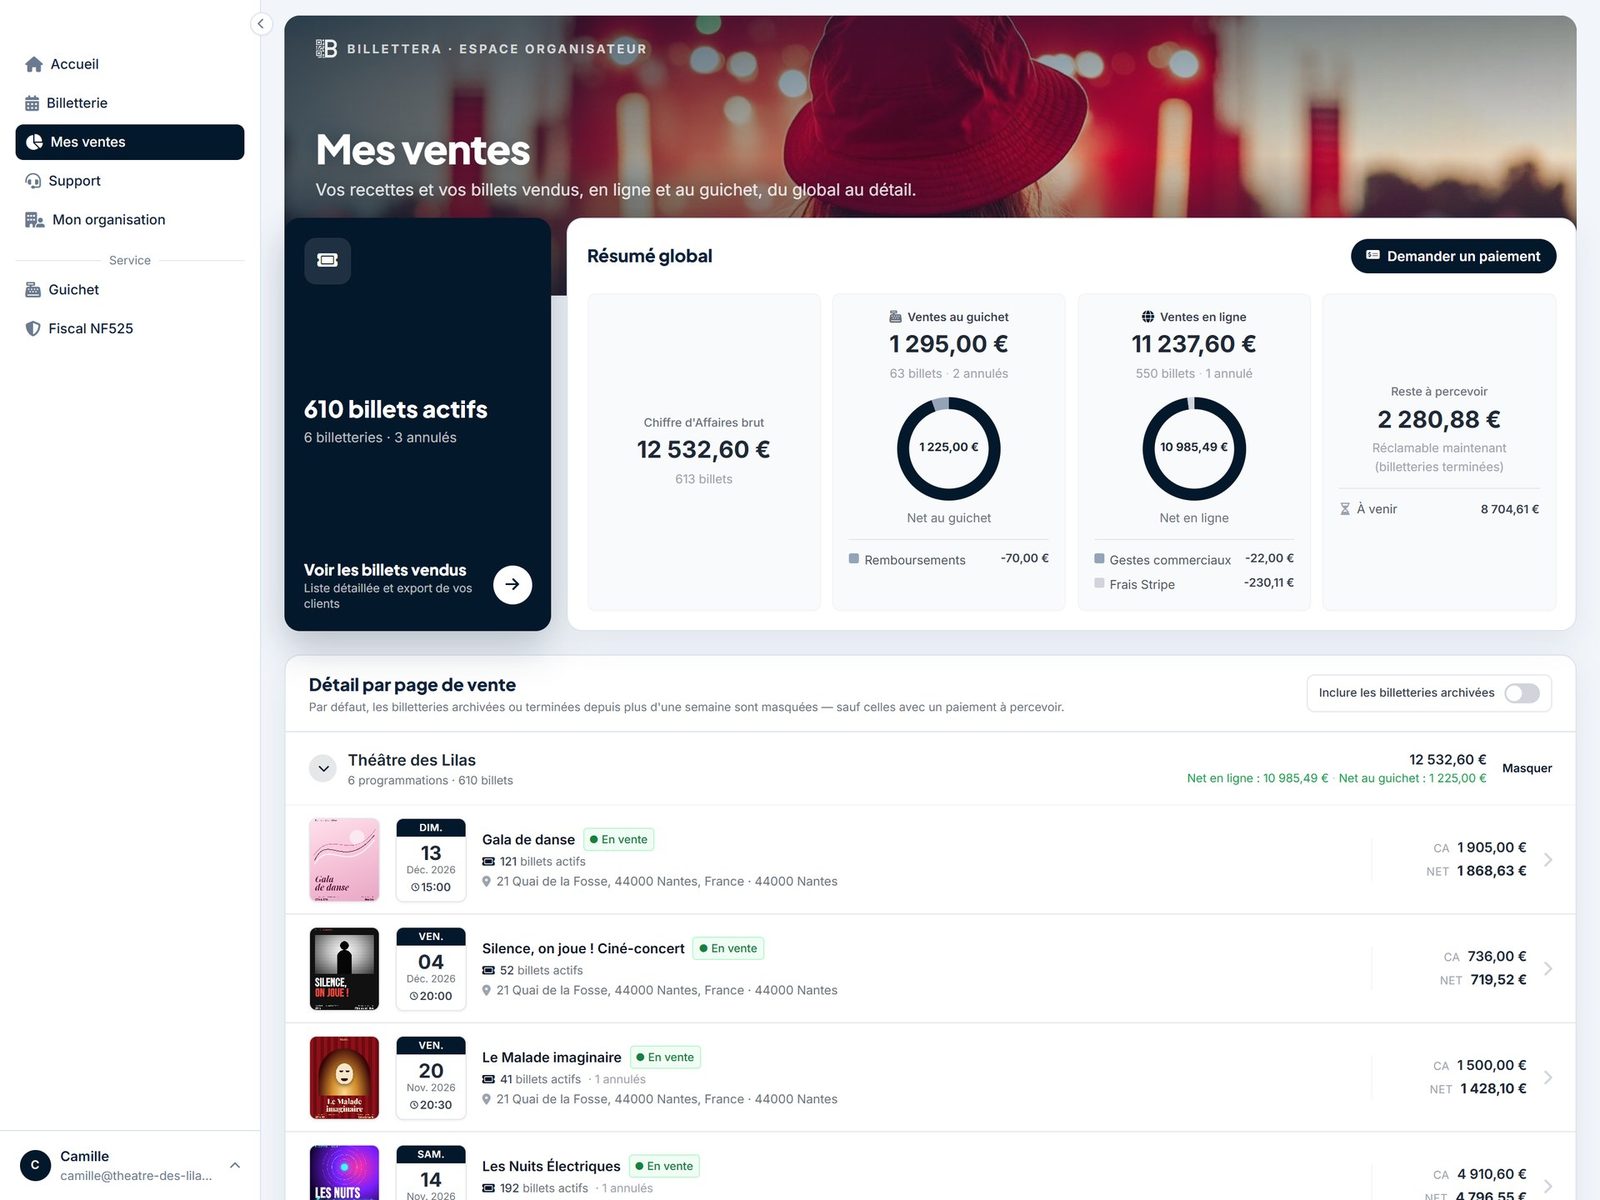The width and height of the screenshot is (1600, 1200).
Task: Click Demander un paiement button
Action: coord(1453,256)
